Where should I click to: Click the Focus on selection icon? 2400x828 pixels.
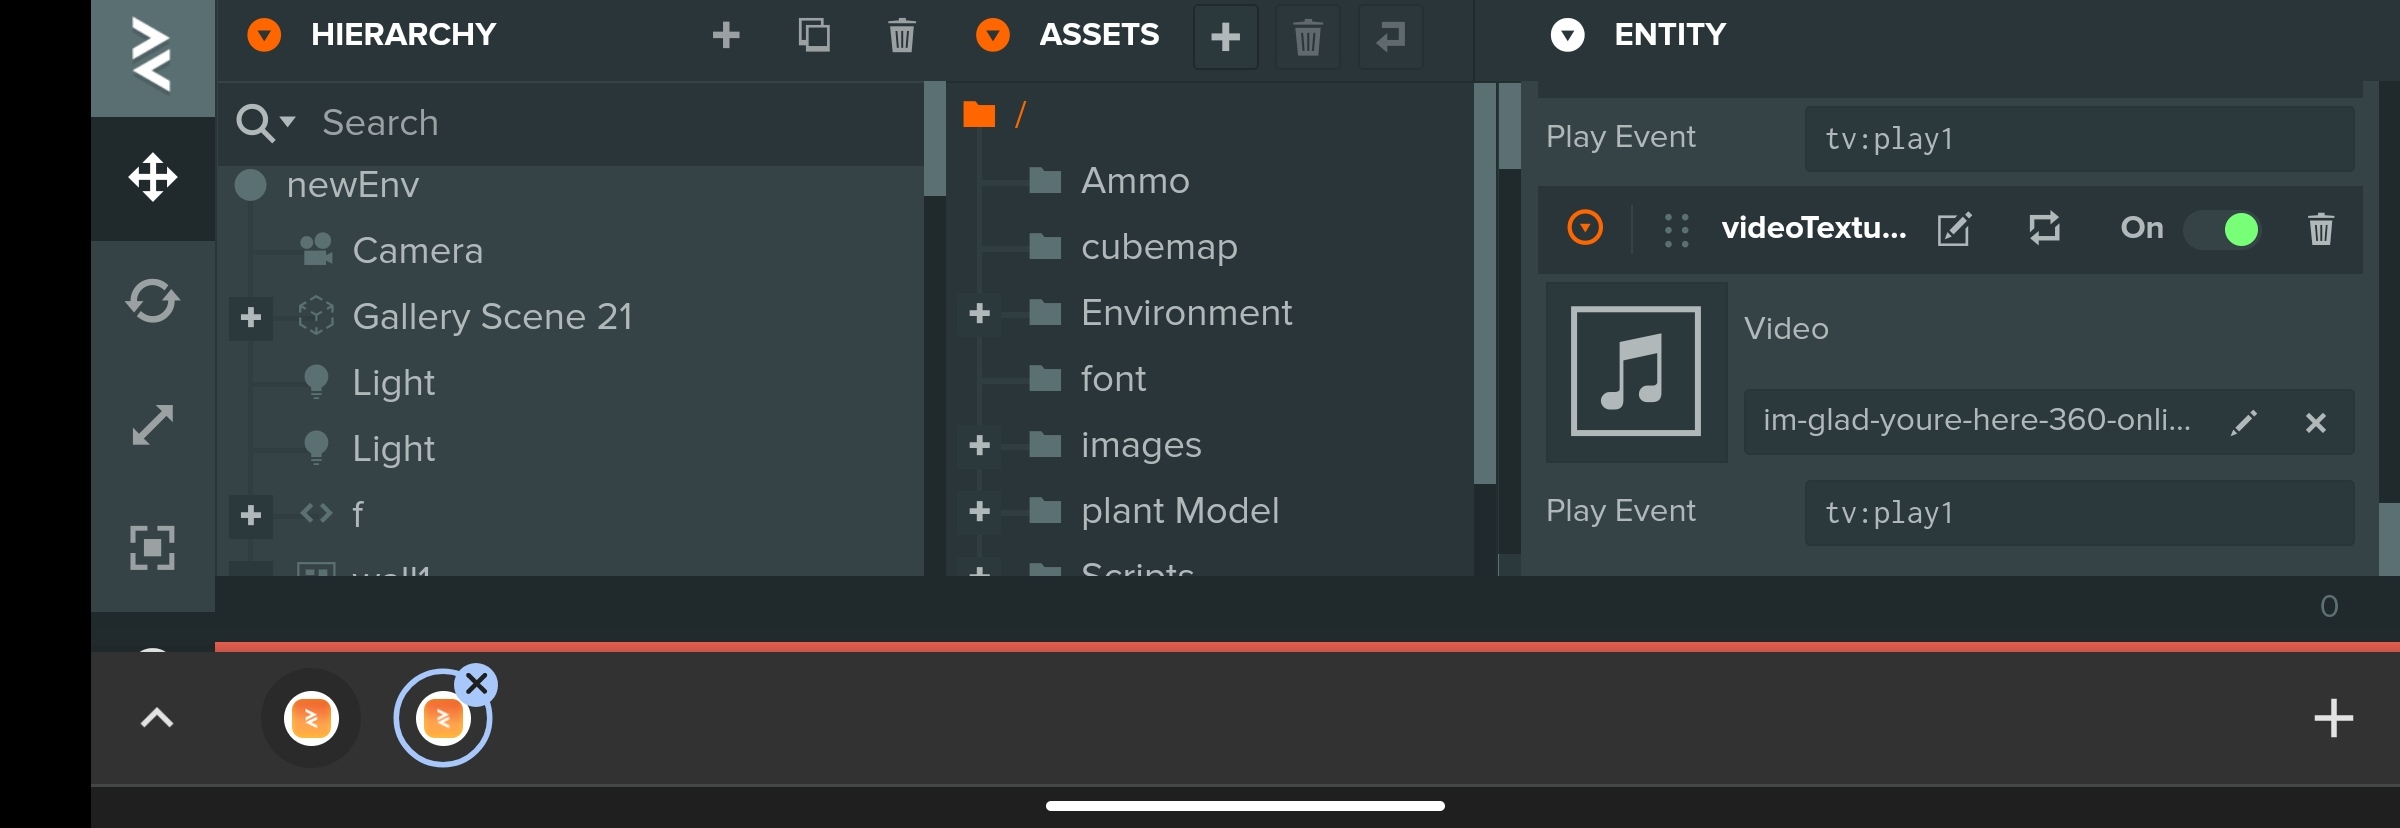tap(153, 548)
